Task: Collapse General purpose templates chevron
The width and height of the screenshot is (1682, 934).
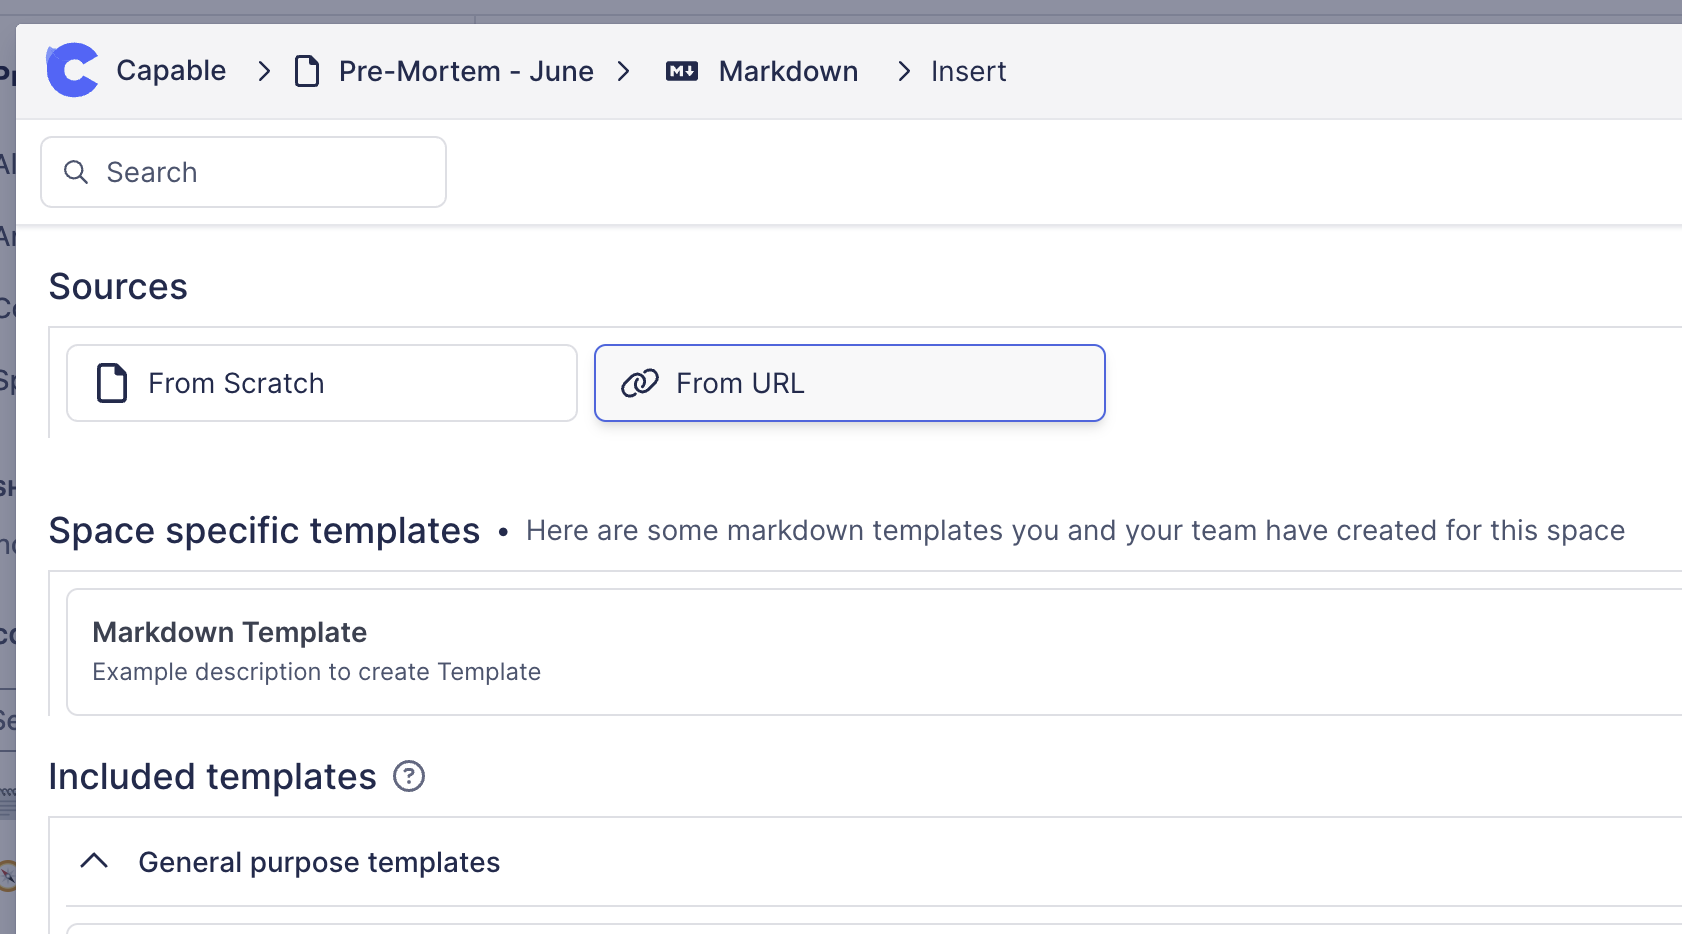Action: pos(94,861)
